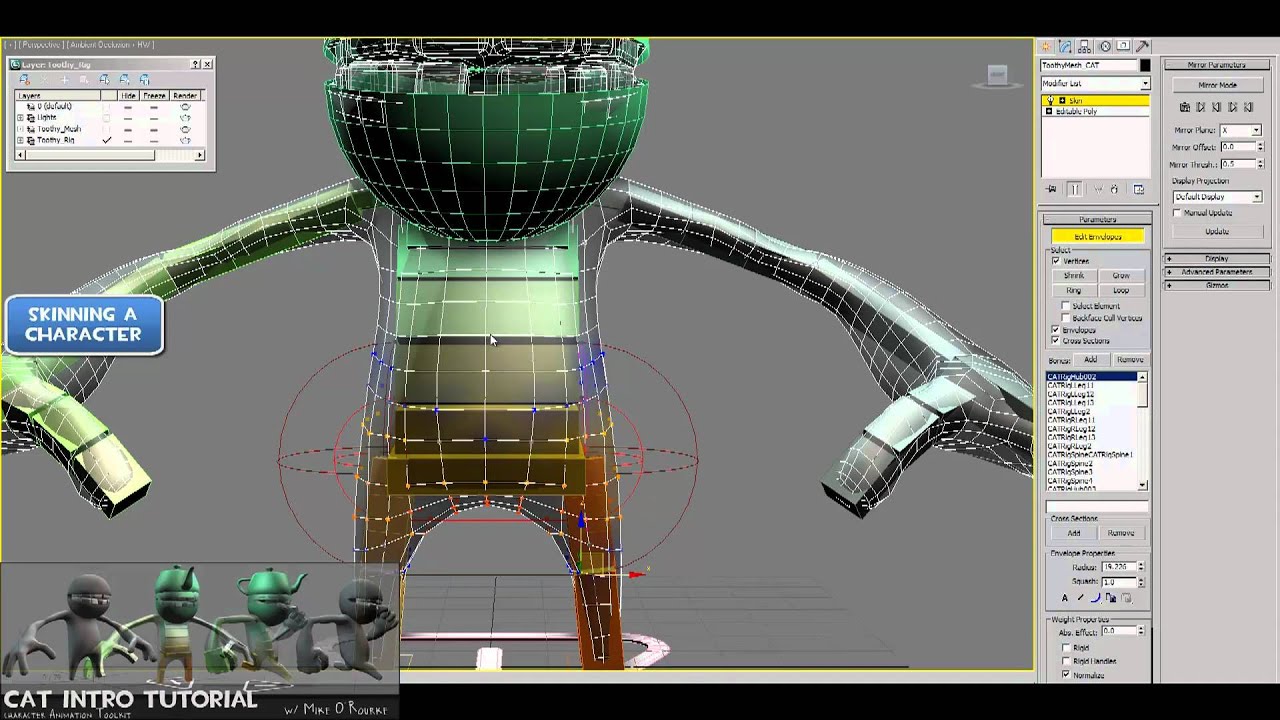
Task: Click Configure Modifier Sets icon
Action: tap(1138, 189)
